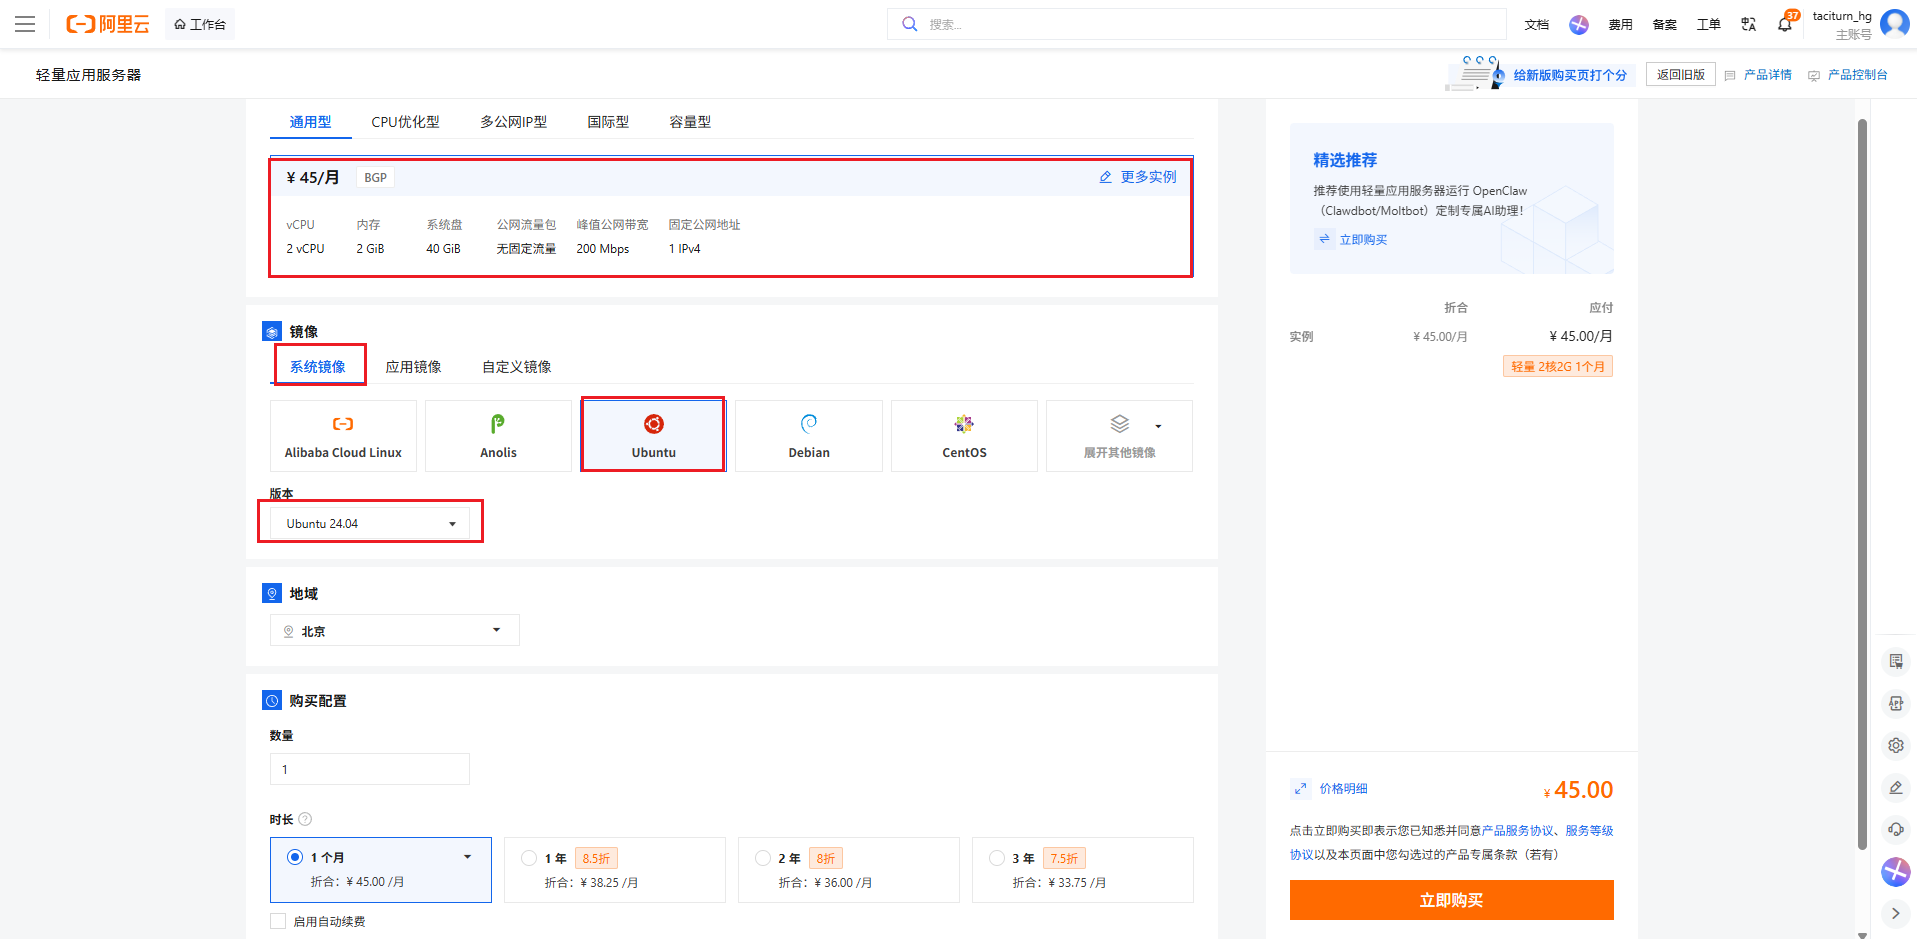Switch to the 应用镜像 tab
1917x939 pixels.
click(x=413, y=367)
